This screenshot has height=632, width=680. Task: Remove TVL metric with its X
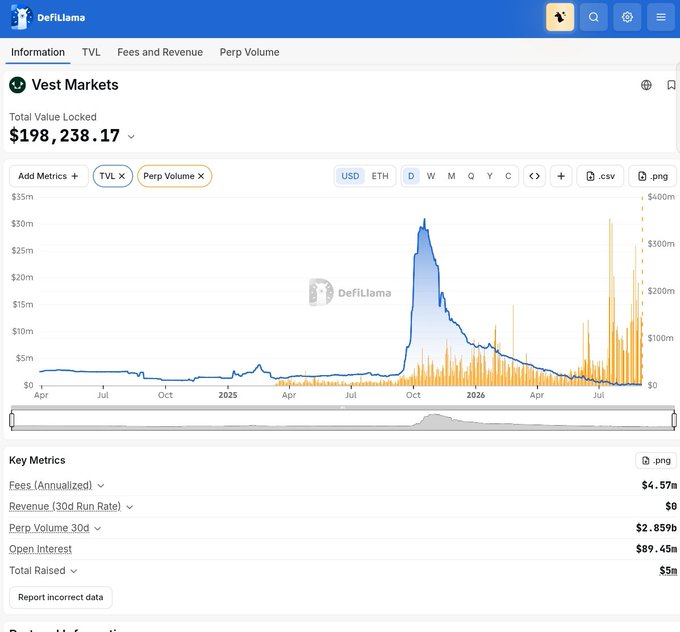[122, 176]
